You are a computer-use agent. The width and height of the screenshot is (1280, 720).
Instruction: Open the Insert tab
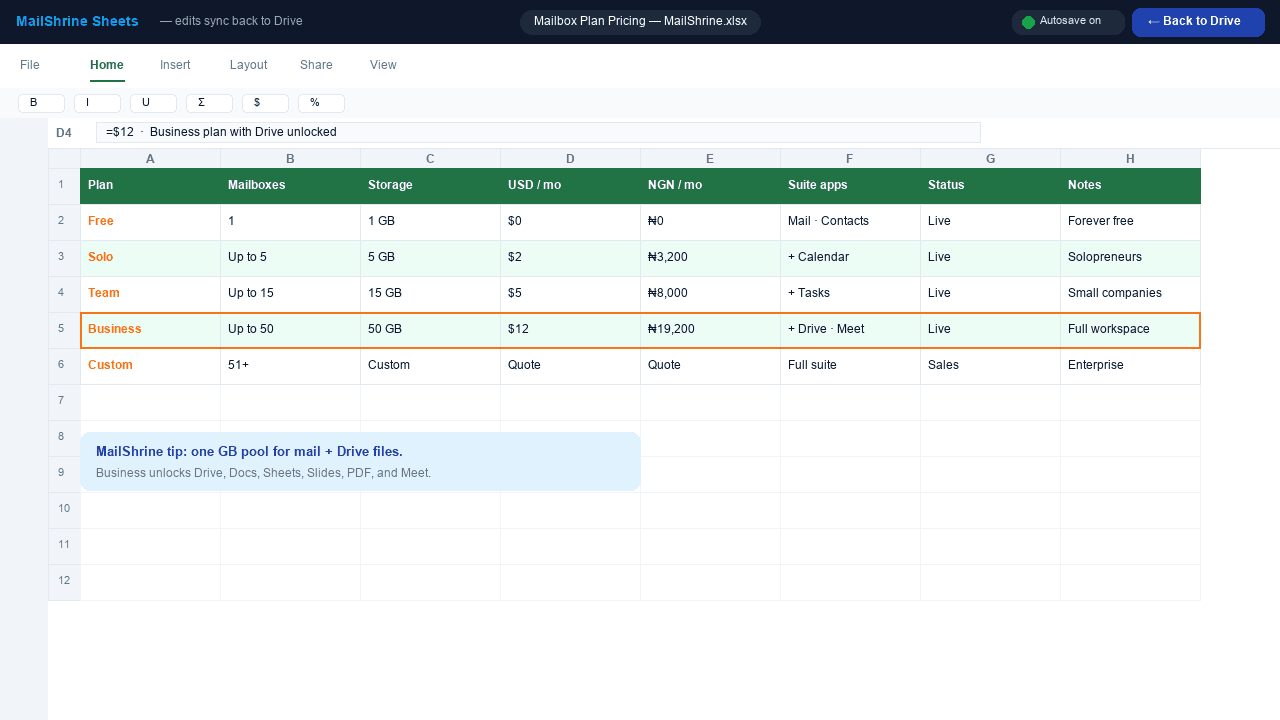point(175,65)
